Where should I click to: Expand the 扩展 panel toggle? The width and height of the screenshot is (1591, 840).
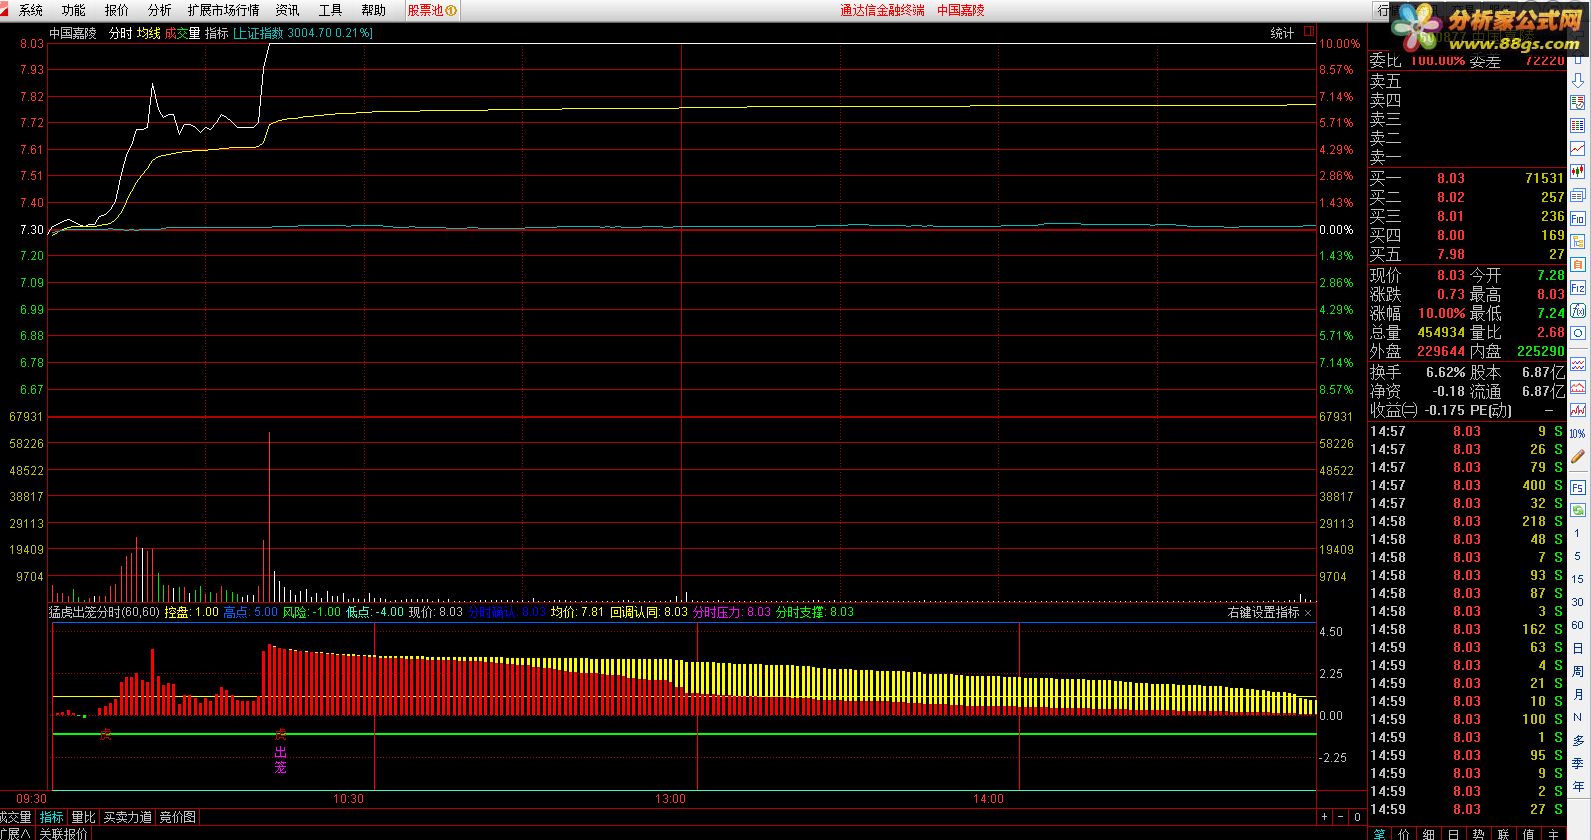tap(16, 833)
